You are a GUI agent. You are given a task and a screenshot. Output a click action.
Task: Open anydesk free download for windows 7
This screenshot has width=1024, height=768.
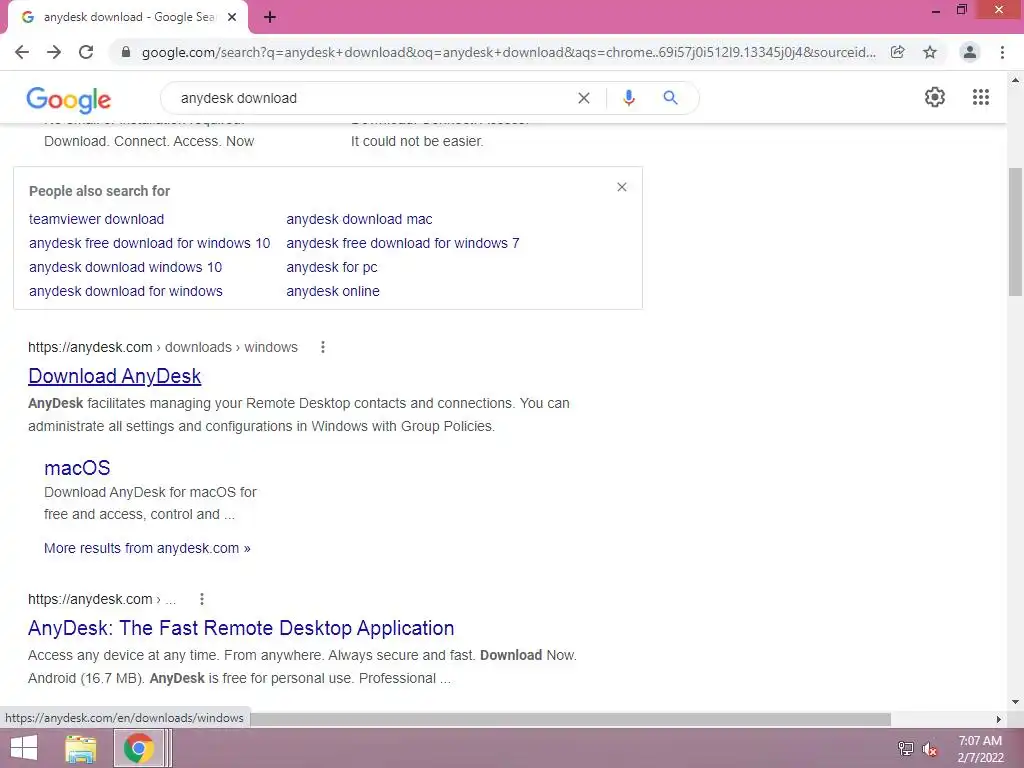pyautogui.click(x=403, y=243)
